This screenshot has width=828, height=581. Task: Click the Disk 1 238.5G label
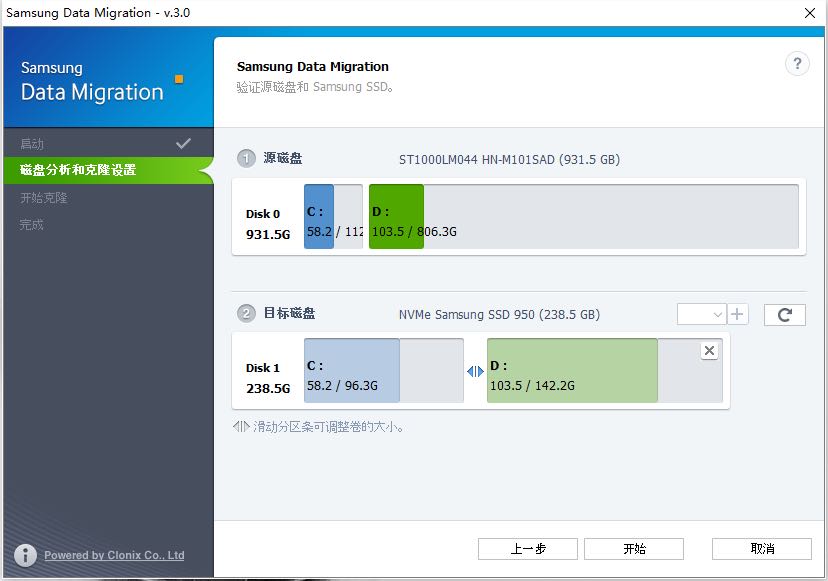pos(268,378)
